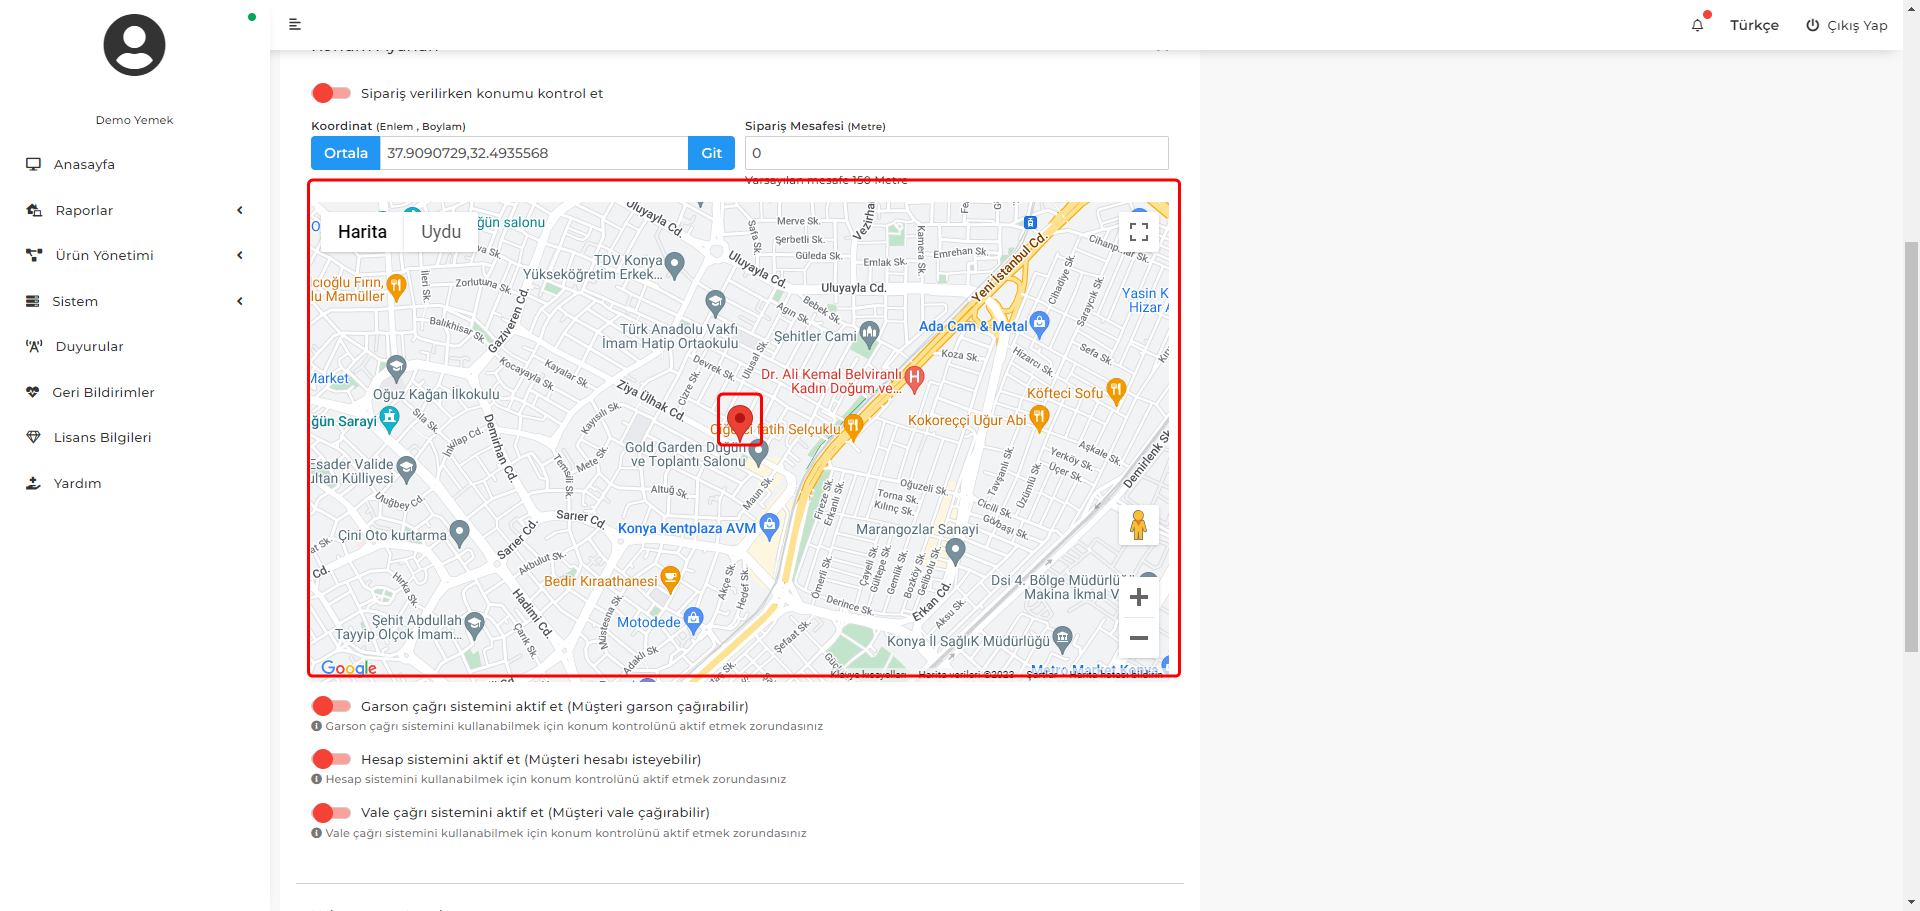The image size is (1920, 911).
Task: Click the Geri Bildirimler heart icon
Action: tap(33, 392)
